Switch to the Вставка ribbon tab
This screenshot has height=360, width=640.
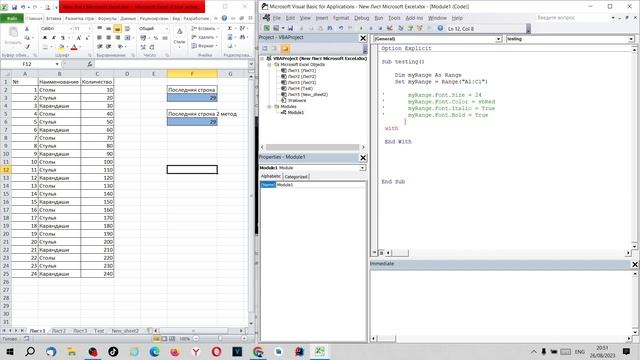click(53, 18)
